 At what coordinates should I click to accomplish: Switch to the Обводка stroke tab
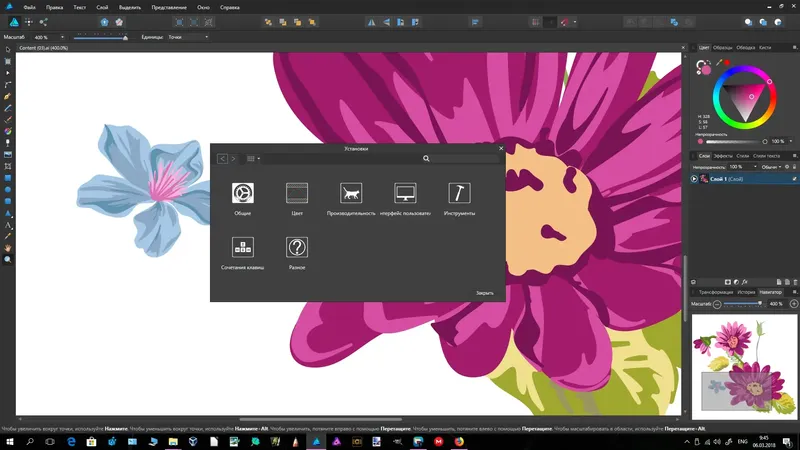[x=745, y=47]
